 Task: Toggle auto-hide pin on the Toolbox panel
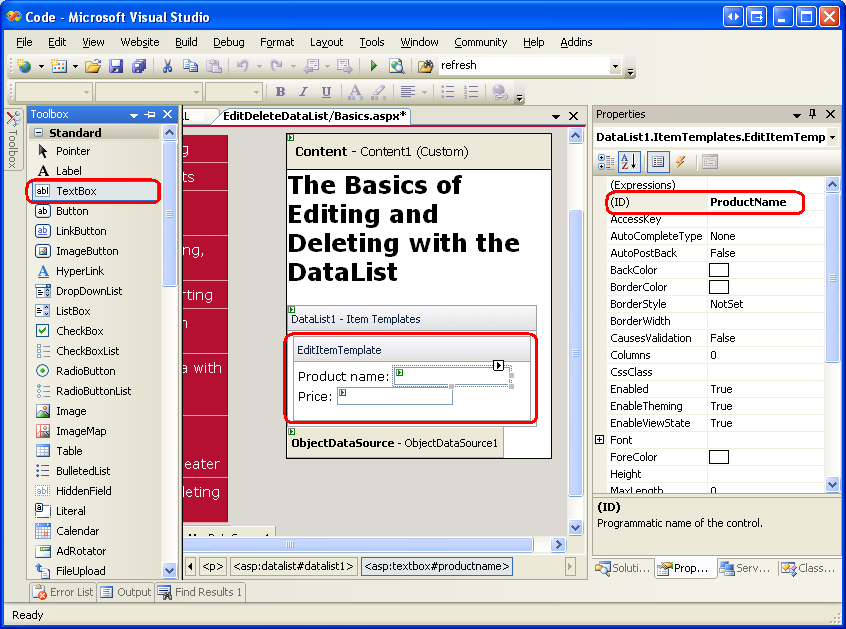(150, 114)
